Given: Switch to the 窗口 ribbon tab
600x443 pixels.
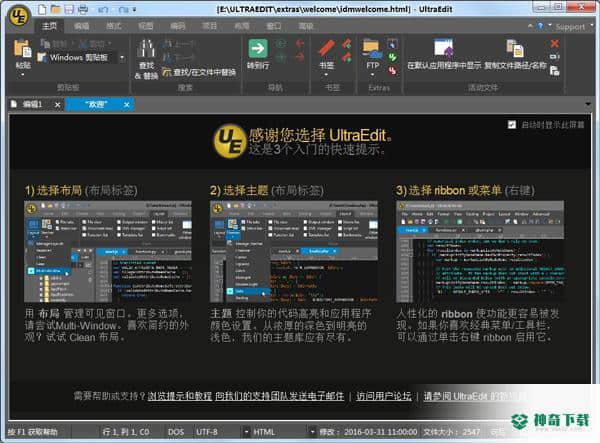Looking at the screenshot, I should click(274, 26).
